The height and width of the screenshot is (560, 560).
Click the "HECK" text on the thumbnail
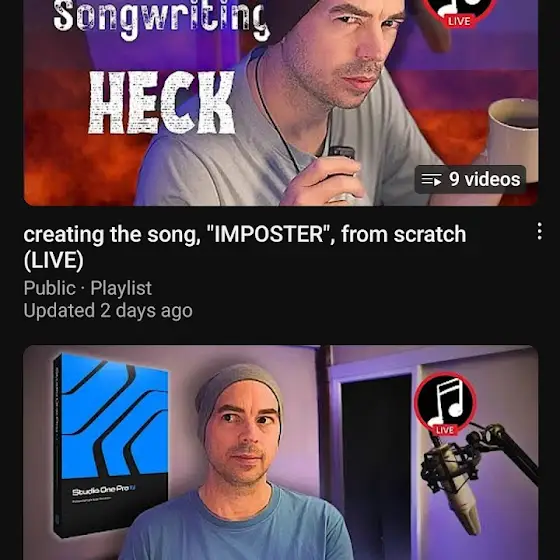coord(161,102)
